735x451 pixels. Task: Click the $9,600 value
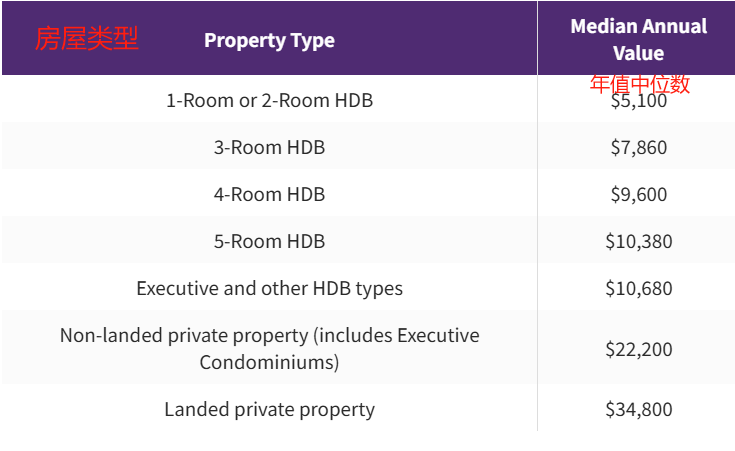(x=638, y=195)
